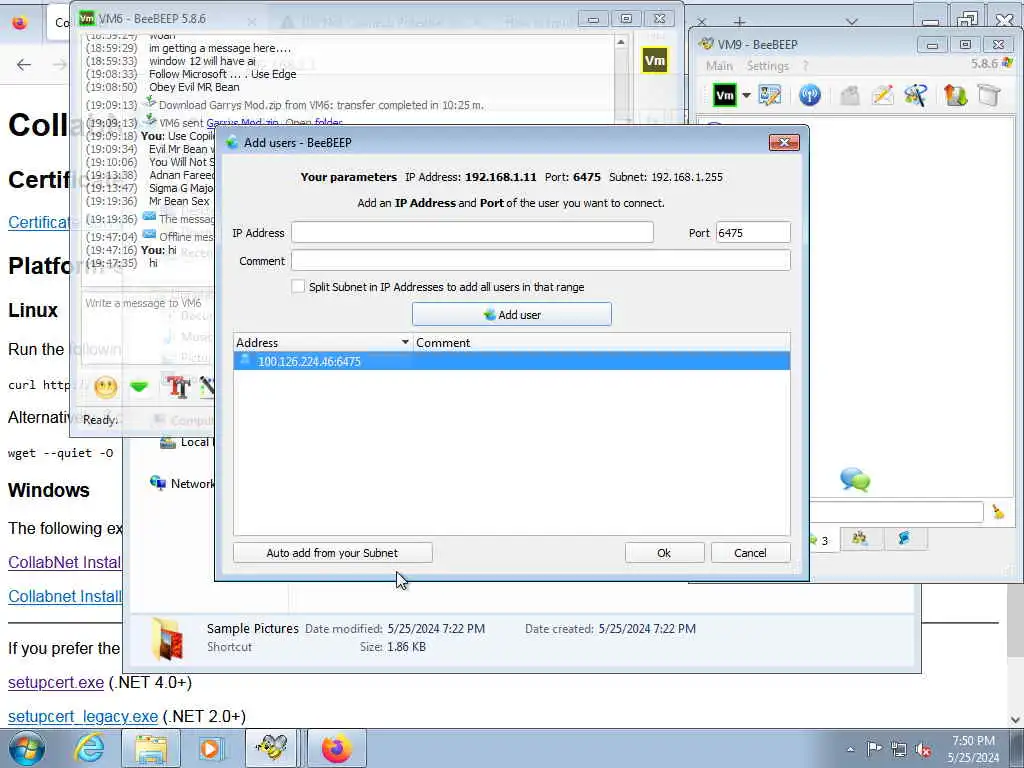The height and width of the screenshot is (768, 1024).
Task: Click the pencil write-message icon in VM9 toolbar
Action: click(x=882, y=95)
